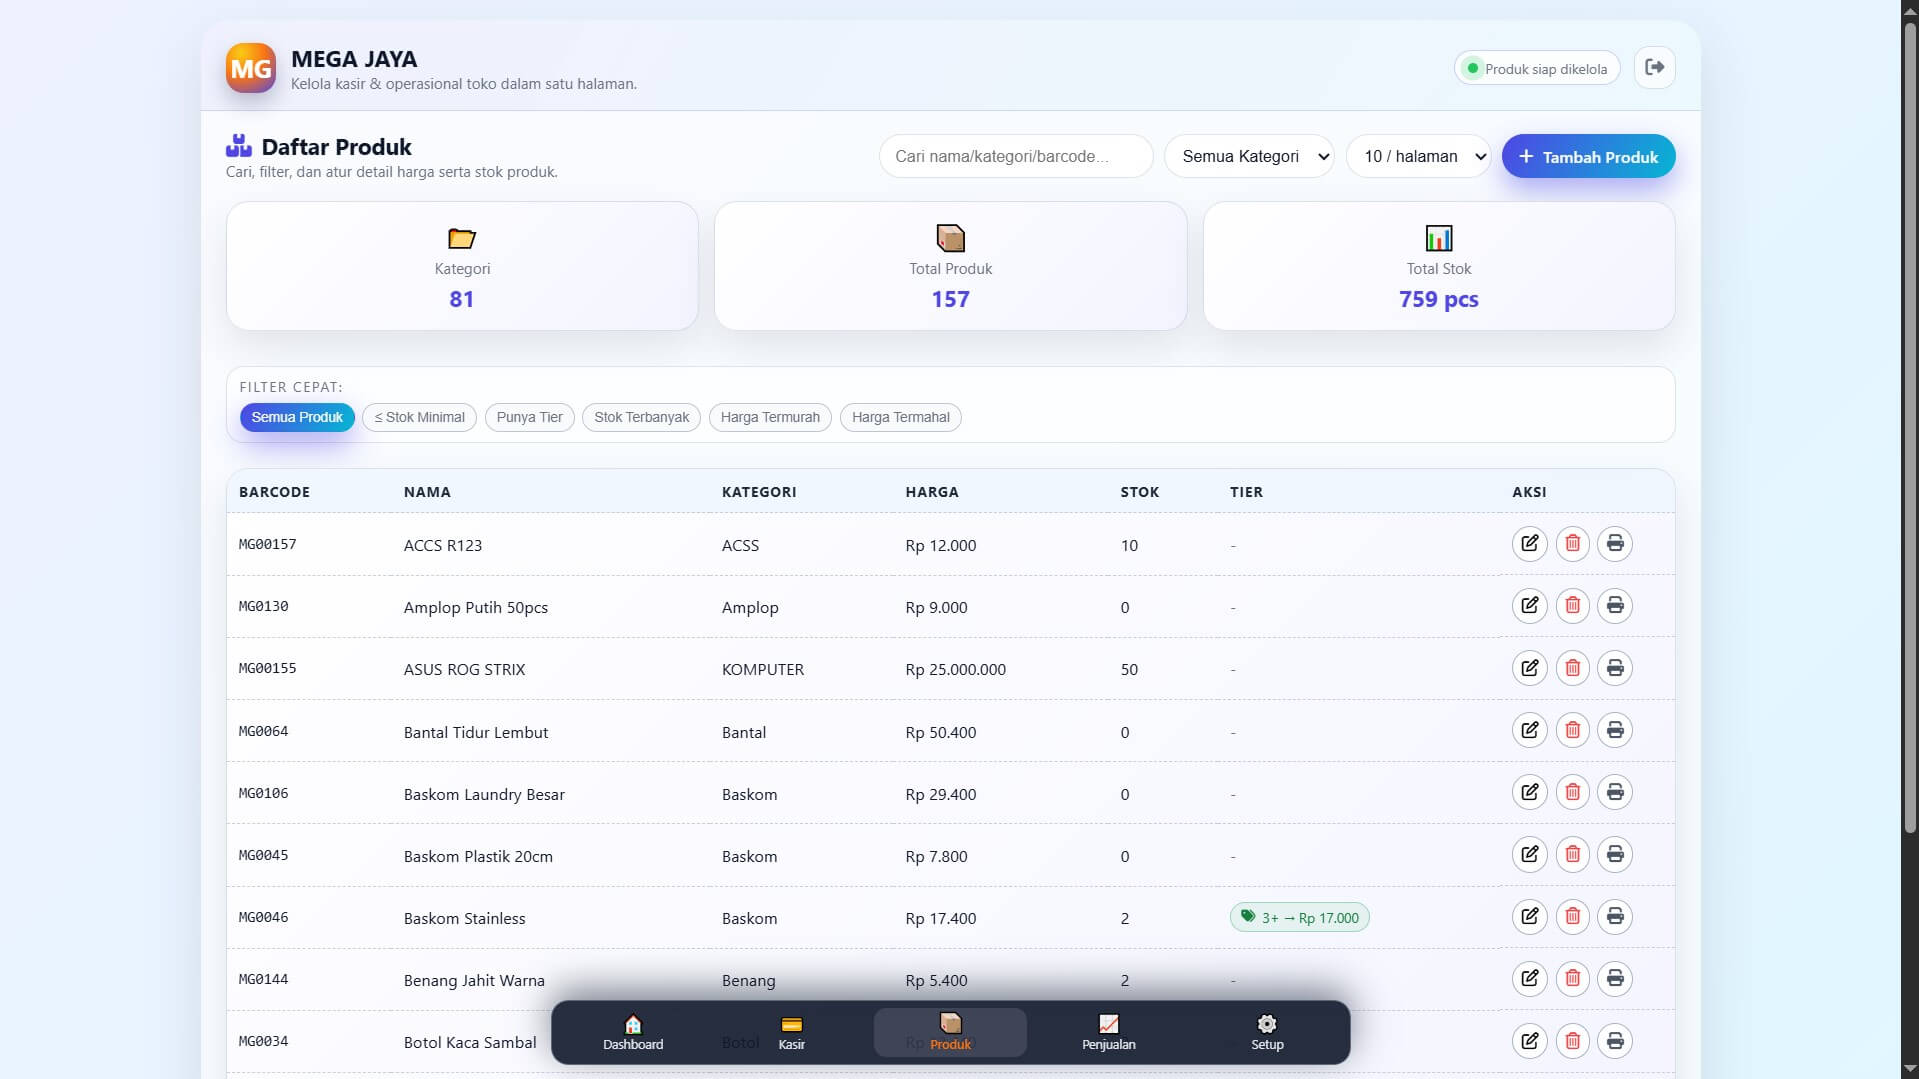Edit the Bantal Tidur Lembut product
Image resolution: width=1919 pixels, height=1079 pixels.
click(1529, 731)
